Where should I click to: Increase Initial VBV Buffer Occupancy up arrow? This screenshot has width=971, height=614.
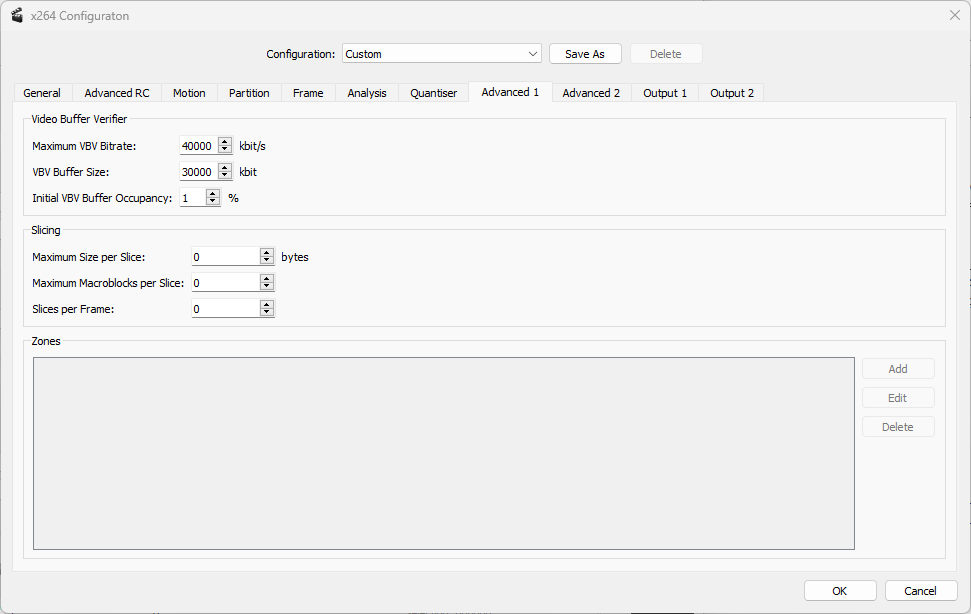[x=213, y=194]
